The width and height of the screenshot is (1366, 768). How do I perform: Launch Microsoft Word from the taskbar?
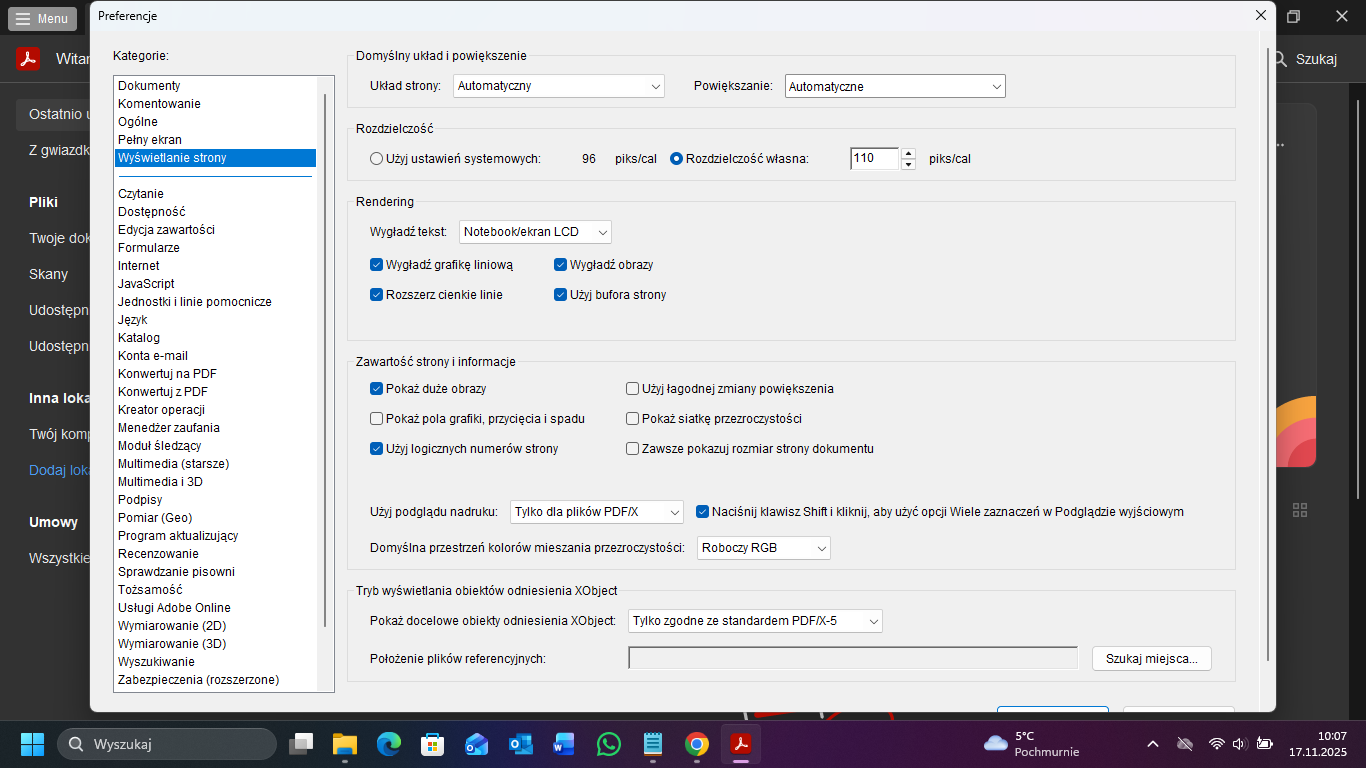[564, 744]
